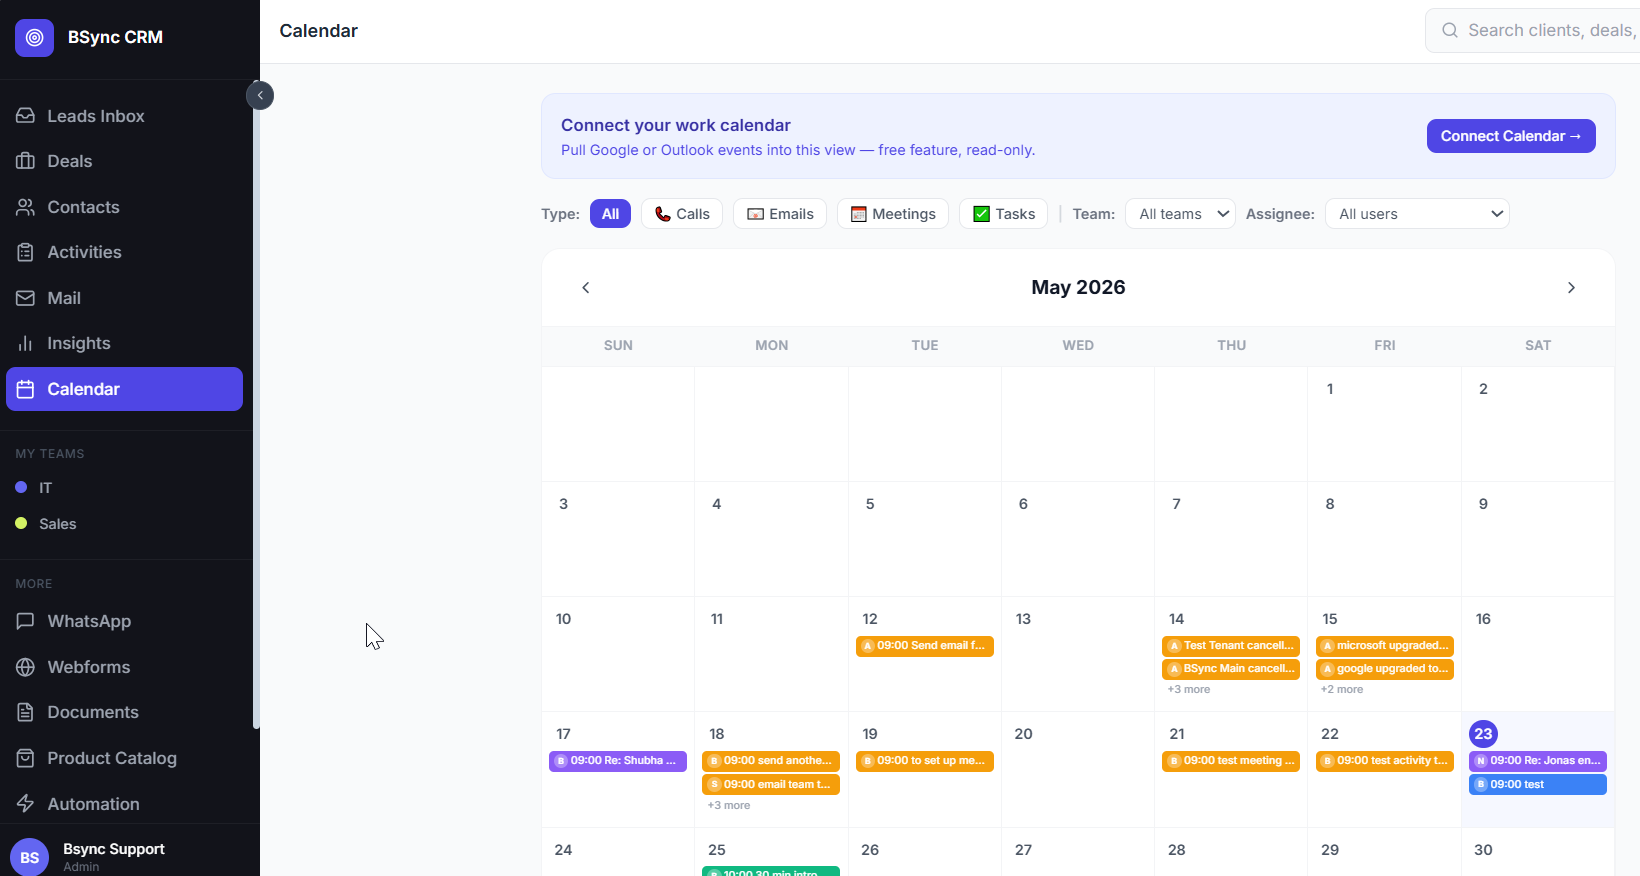The height and width of the screenshot is (876, 1640).
Task: Open Insights in the sidebar
Action: click(124, 343)
